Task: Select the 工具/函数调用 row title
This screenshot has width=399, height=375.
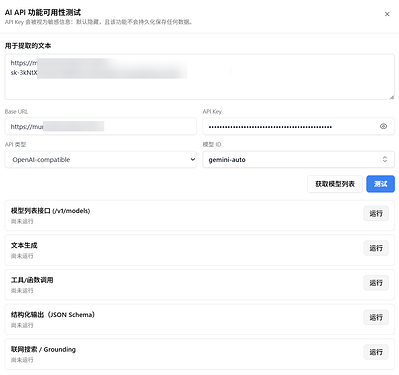Action: click(x=32, y=280)
